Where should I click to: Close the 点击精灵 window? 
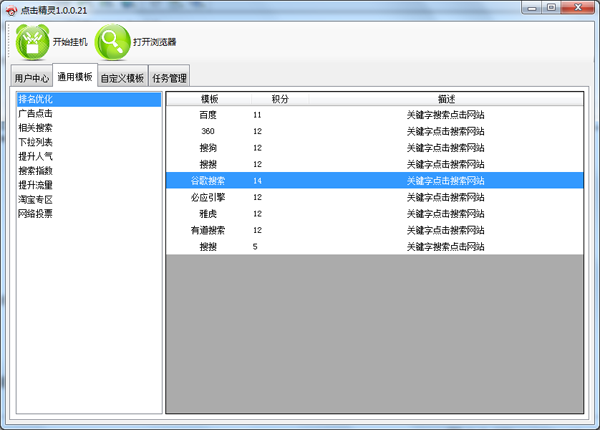(578, 8)
